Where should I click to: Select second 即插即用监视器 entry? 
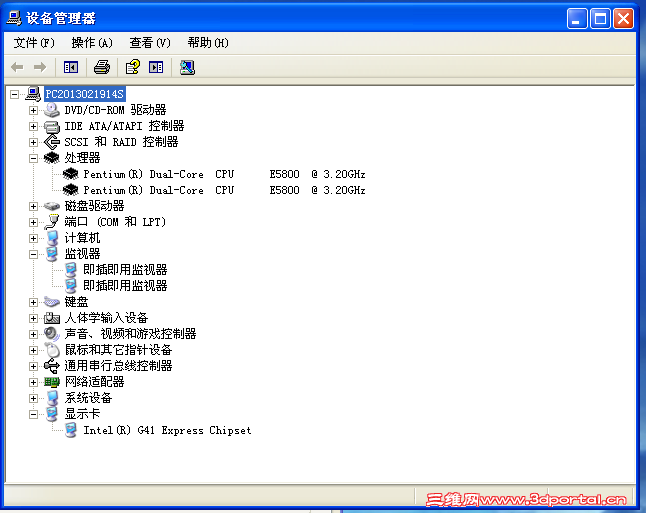[125, 286]
